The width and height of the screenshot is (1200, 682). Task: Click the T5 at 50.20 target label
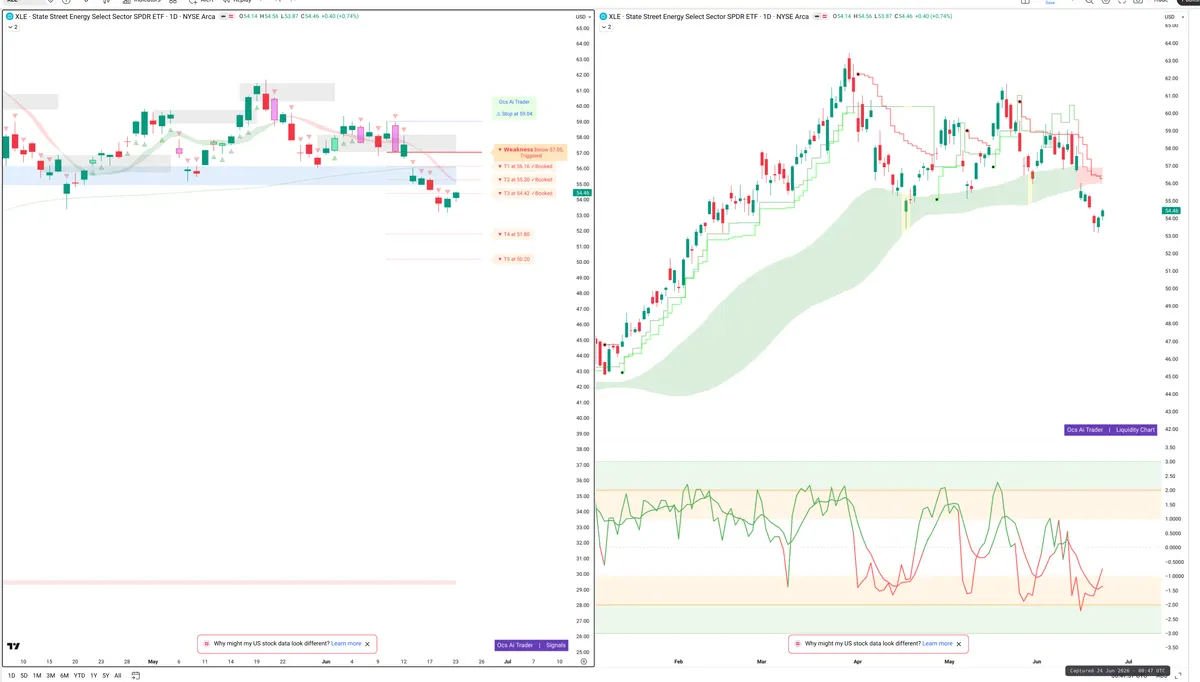point(514,259)
